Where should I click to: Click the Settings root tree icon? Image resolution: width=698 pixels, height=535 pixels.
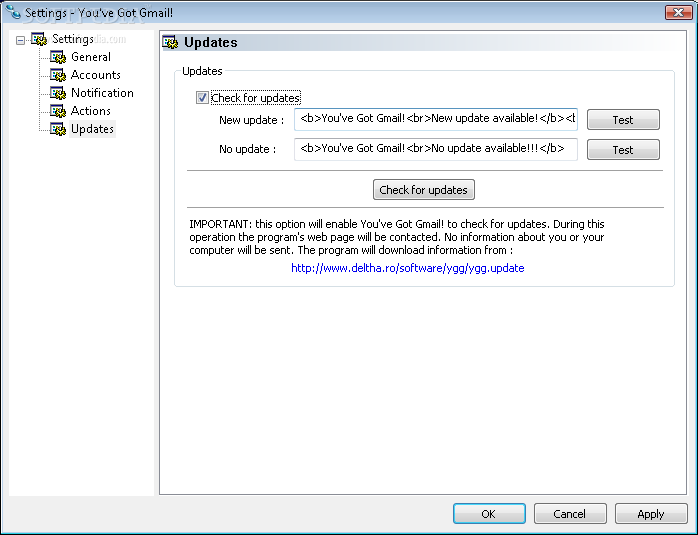coord(39,39)
